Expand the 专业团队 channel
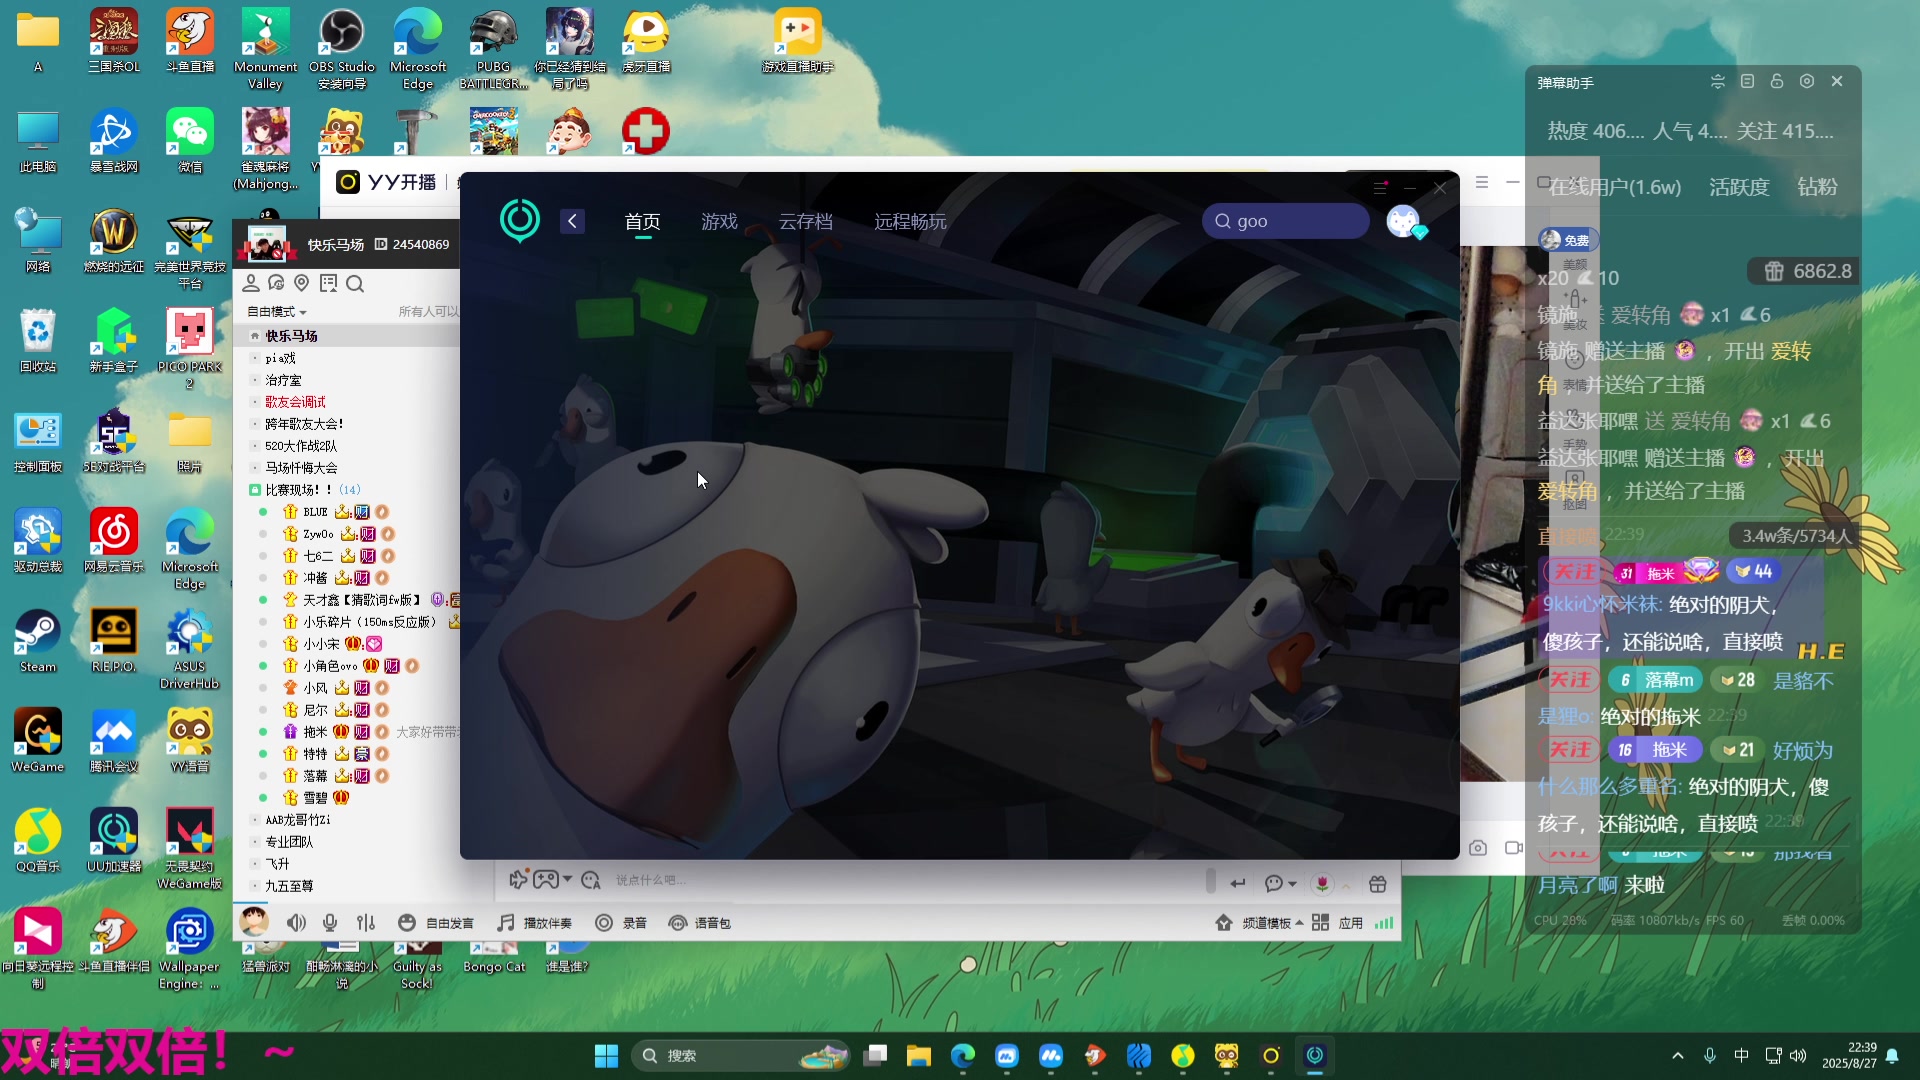1920x1080 pixels. coord(289,842)
